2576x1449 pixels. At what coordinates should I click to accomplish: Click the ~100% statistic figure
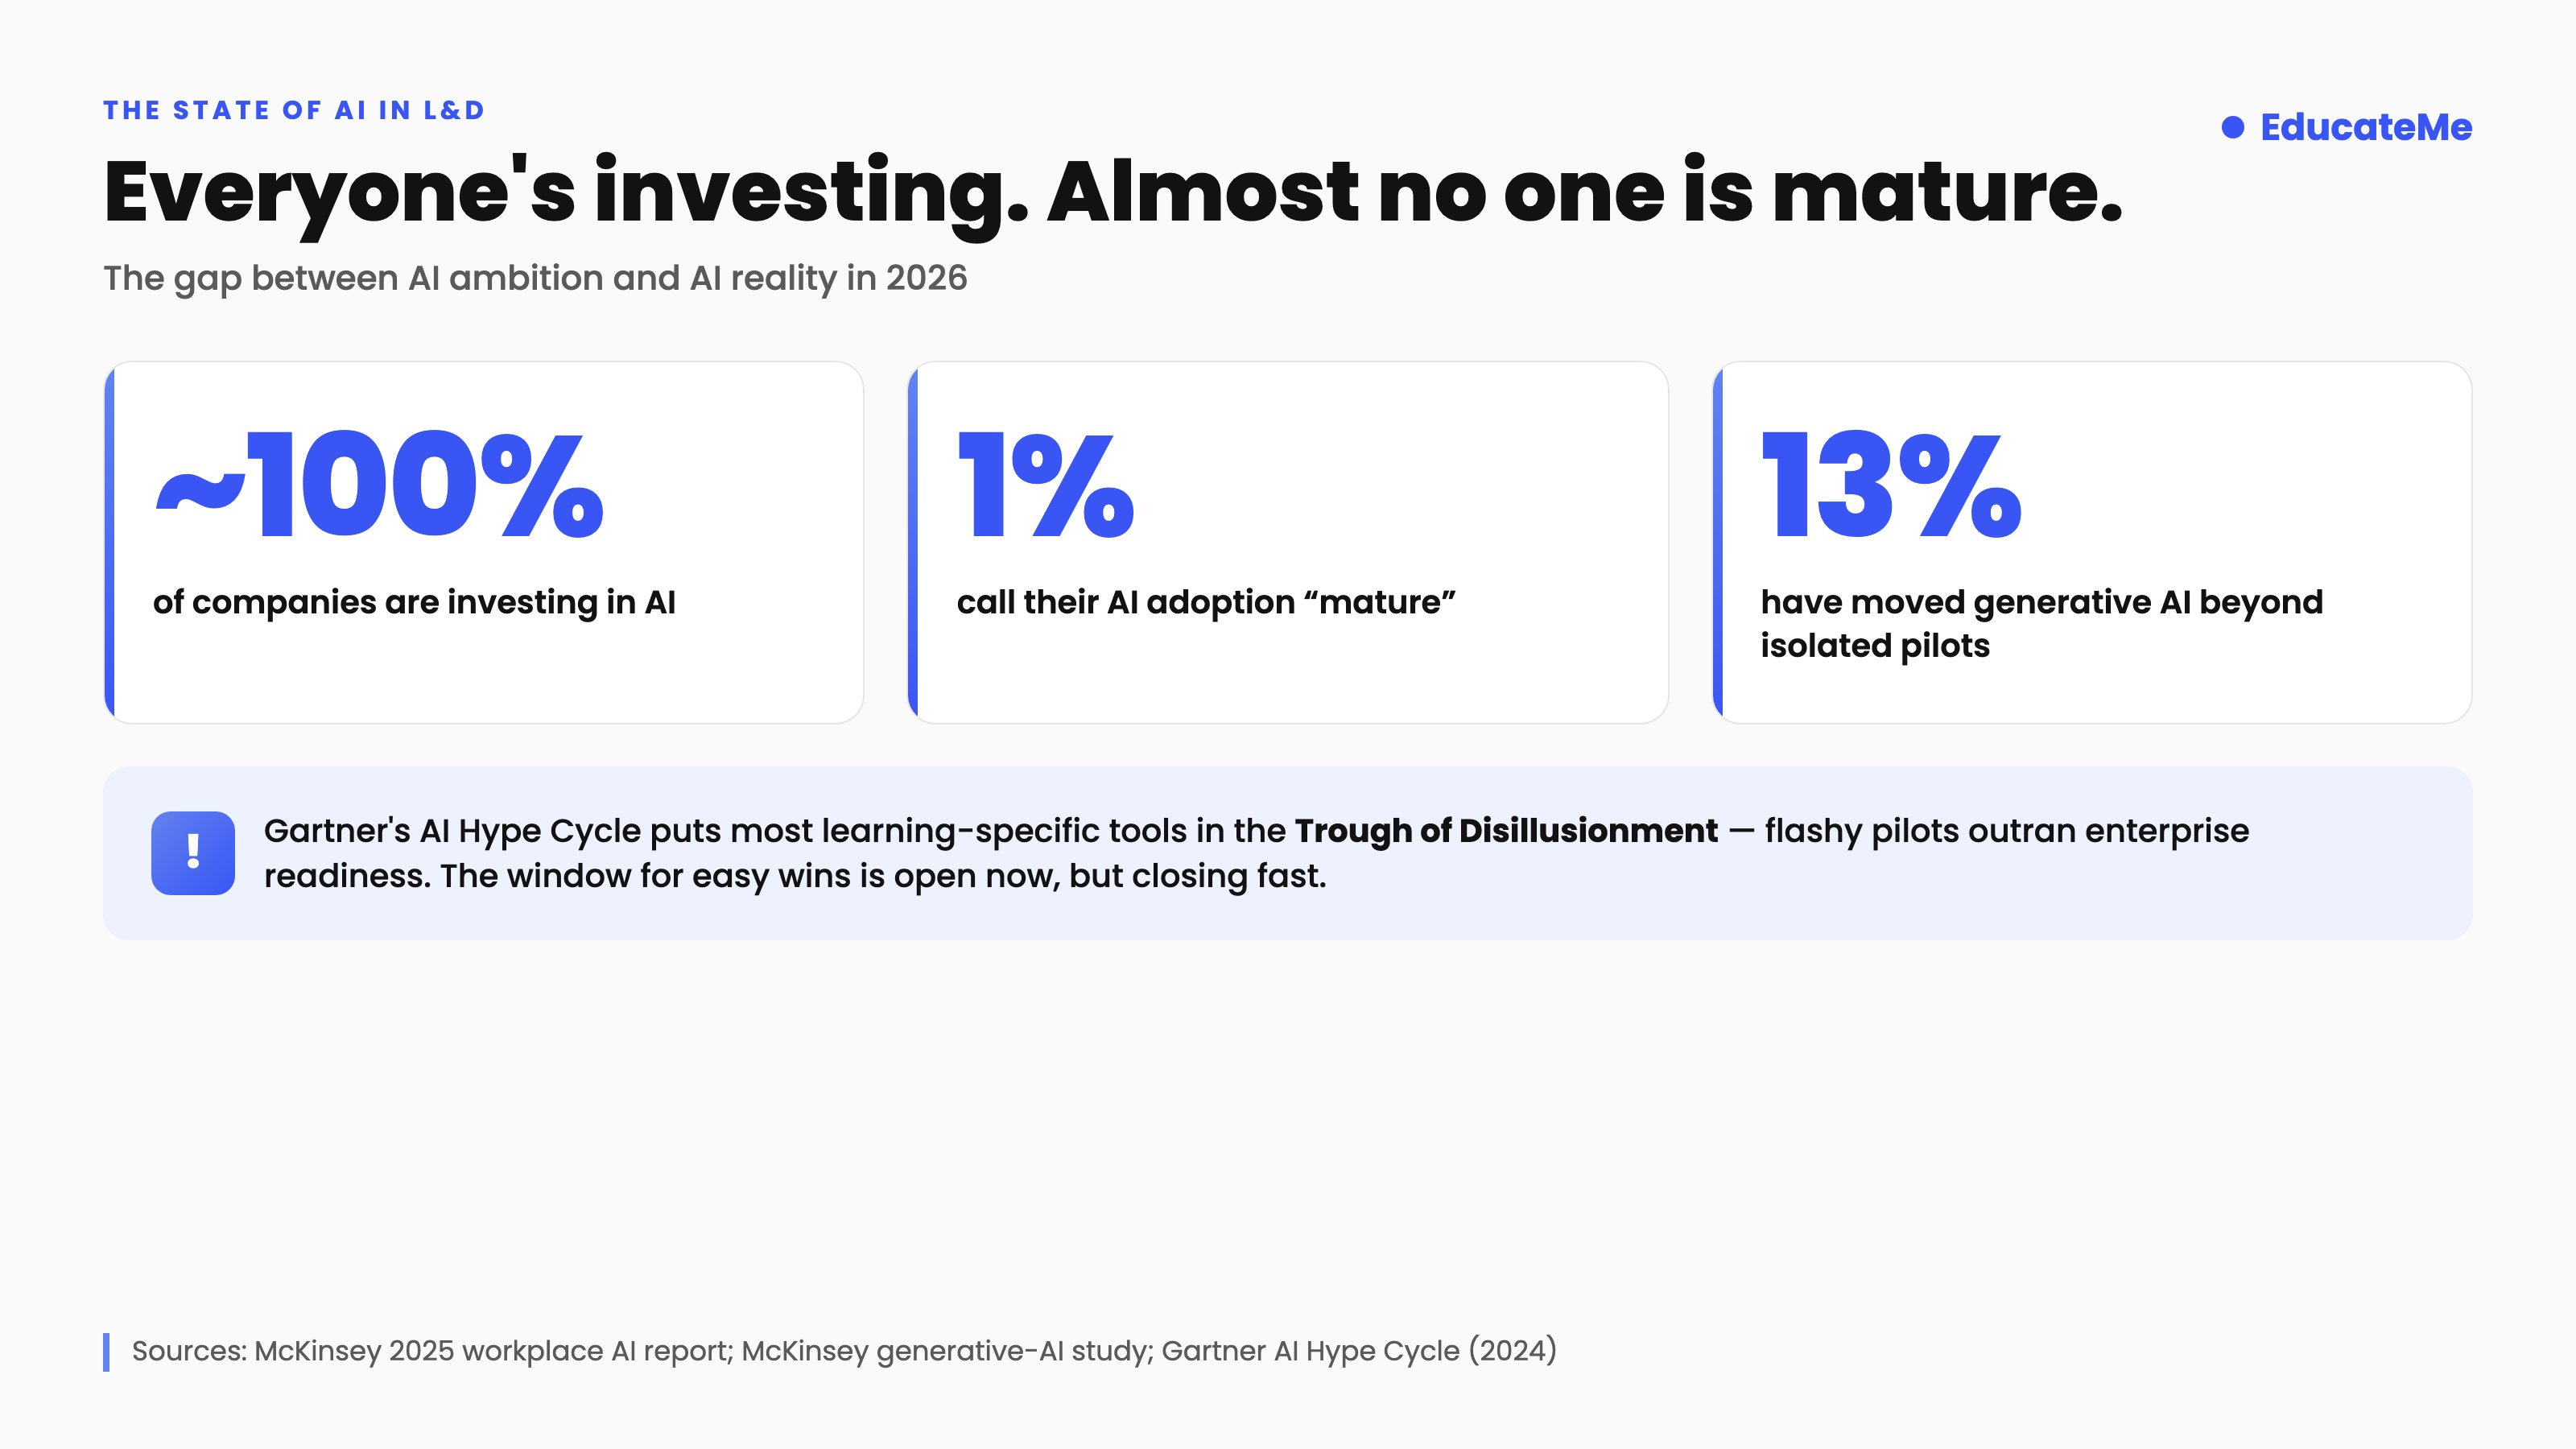(379, 485)
